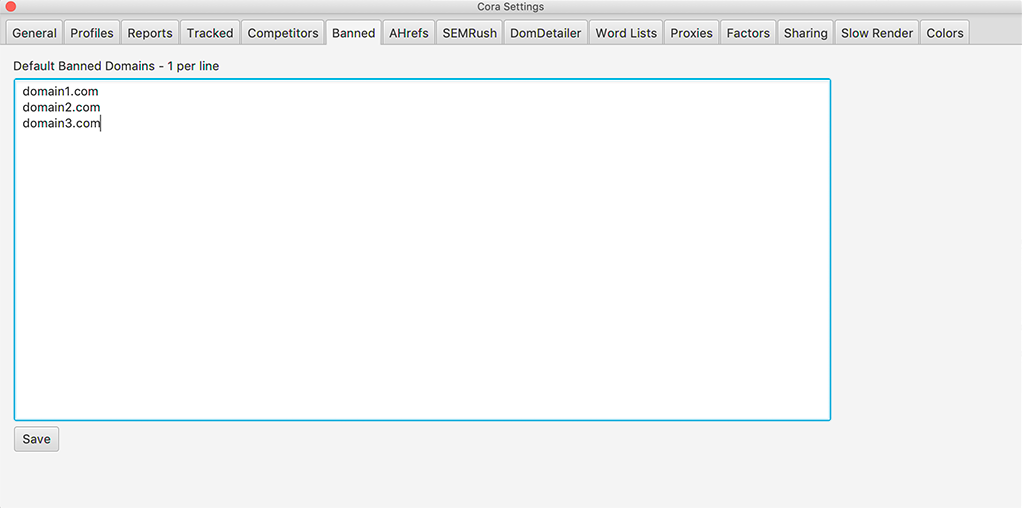Screen dimensions: 1022x508
Task: Switch to the General tab
Action: 35,33
